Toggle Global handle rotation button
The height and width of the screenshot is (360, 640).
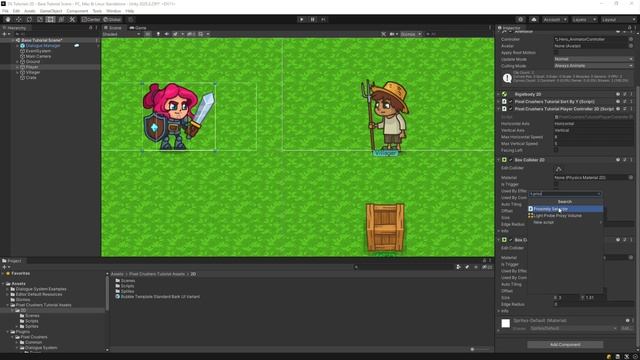[x=112, y=20]
